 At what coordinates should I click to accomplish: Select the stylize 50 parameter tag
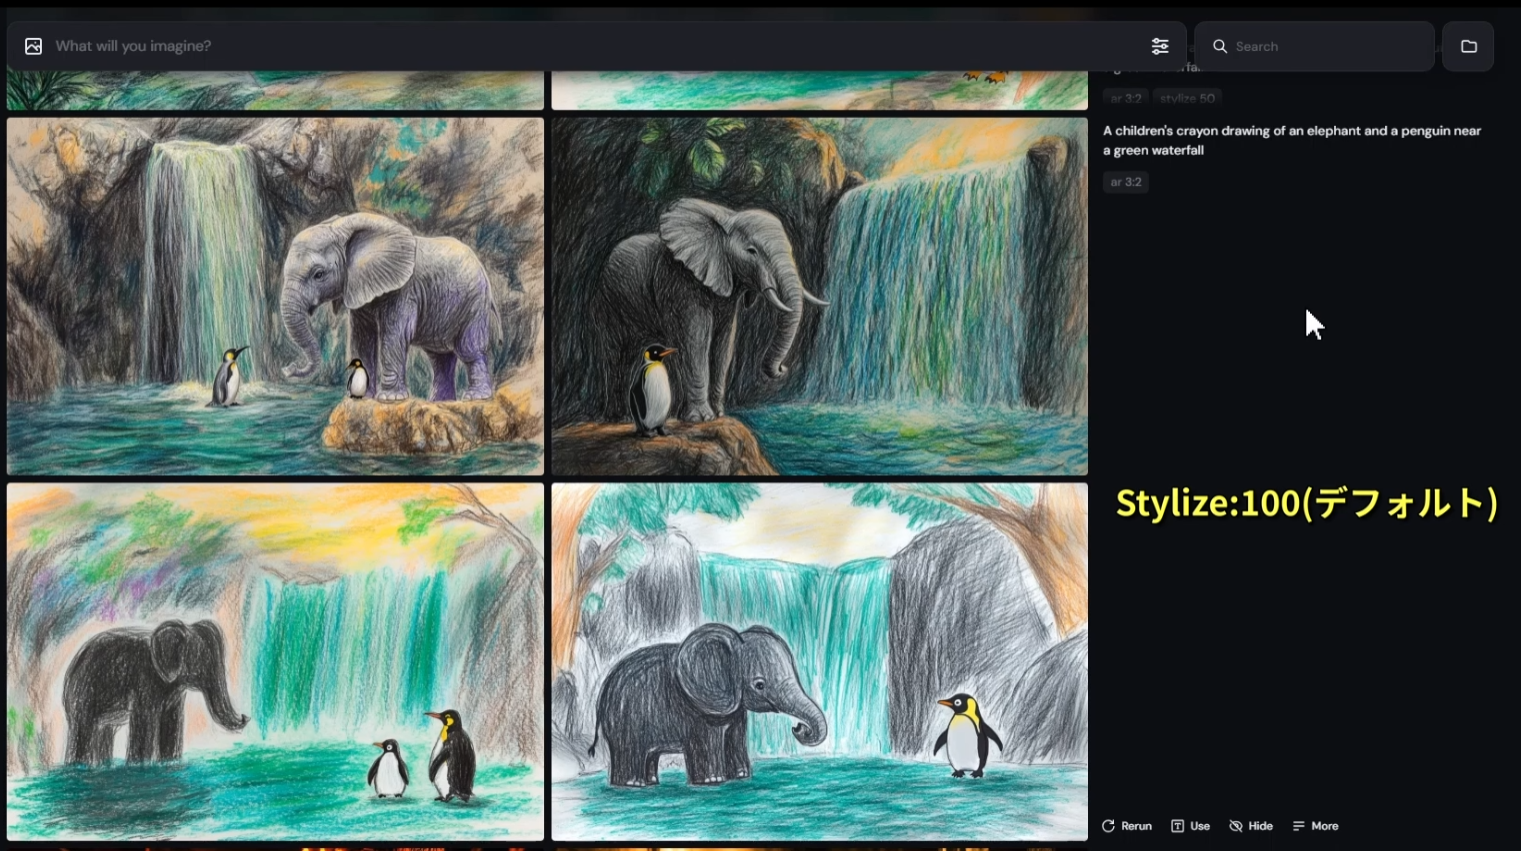[x=1187, y=98]
